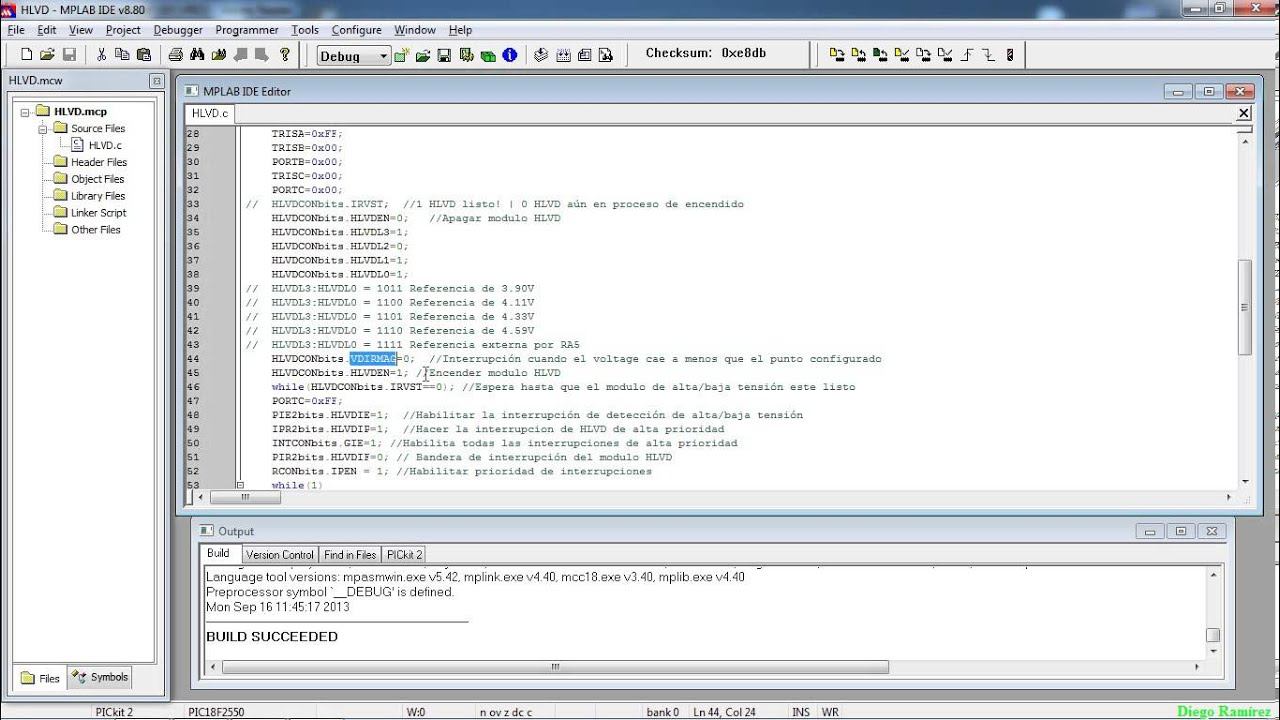Open the Tools menu
The height and width of the screenshot is (720, 1280).
(305, 30)
